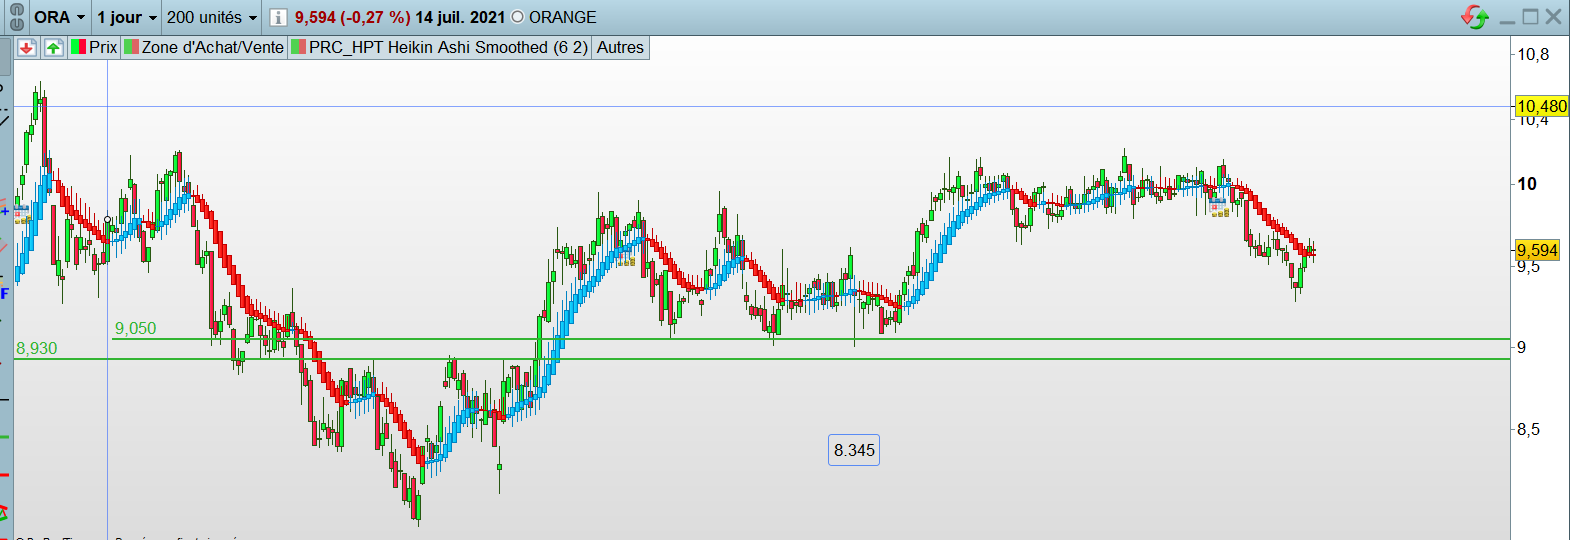Click the PRC_HPT indicator color swatch
Screen dimensions: 1570x540
point(298,47)
